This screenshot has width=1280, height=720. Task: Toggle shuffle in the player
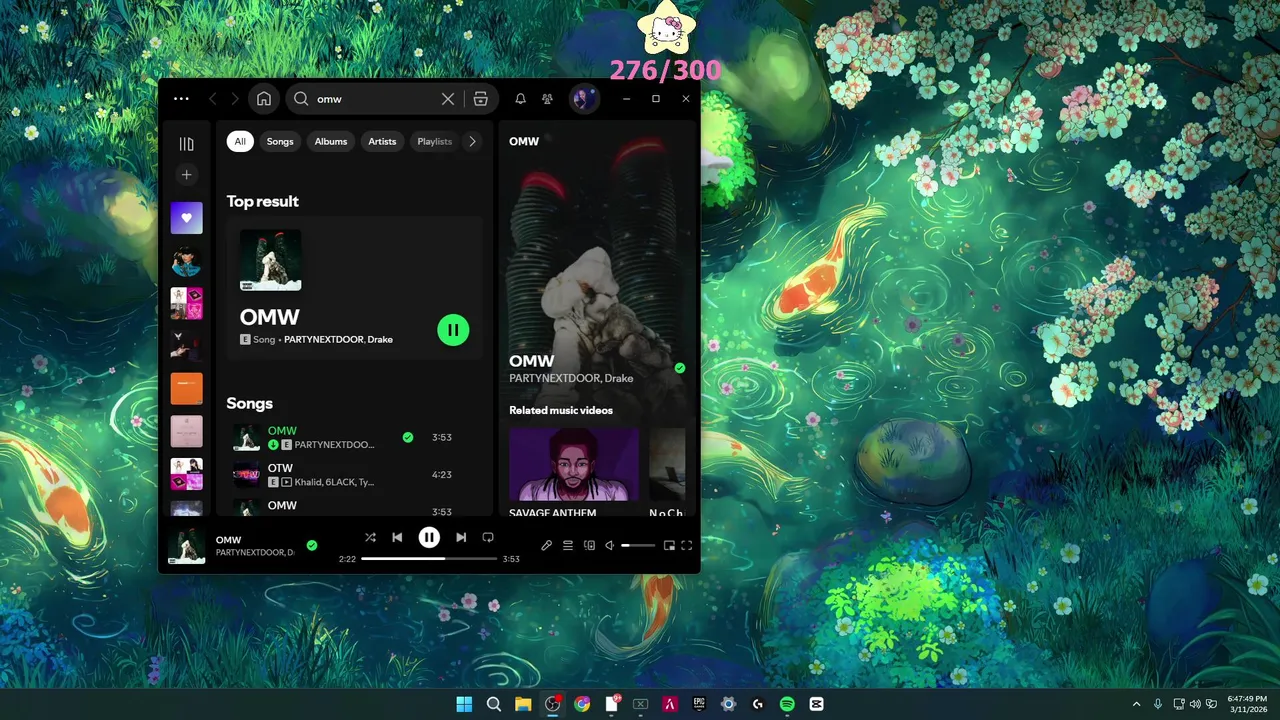370,537
